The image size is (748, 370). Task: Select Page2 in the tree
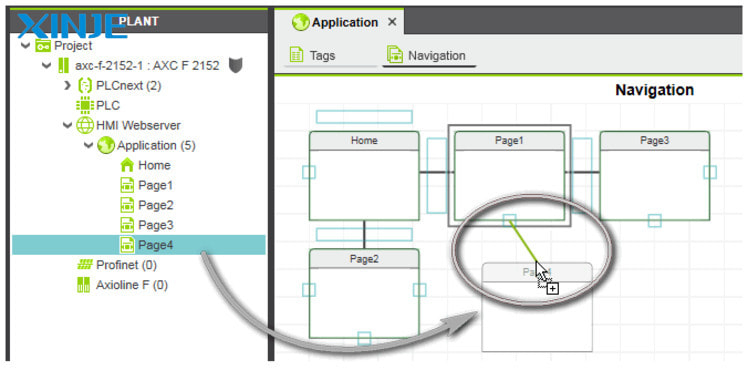pos(156,205)
